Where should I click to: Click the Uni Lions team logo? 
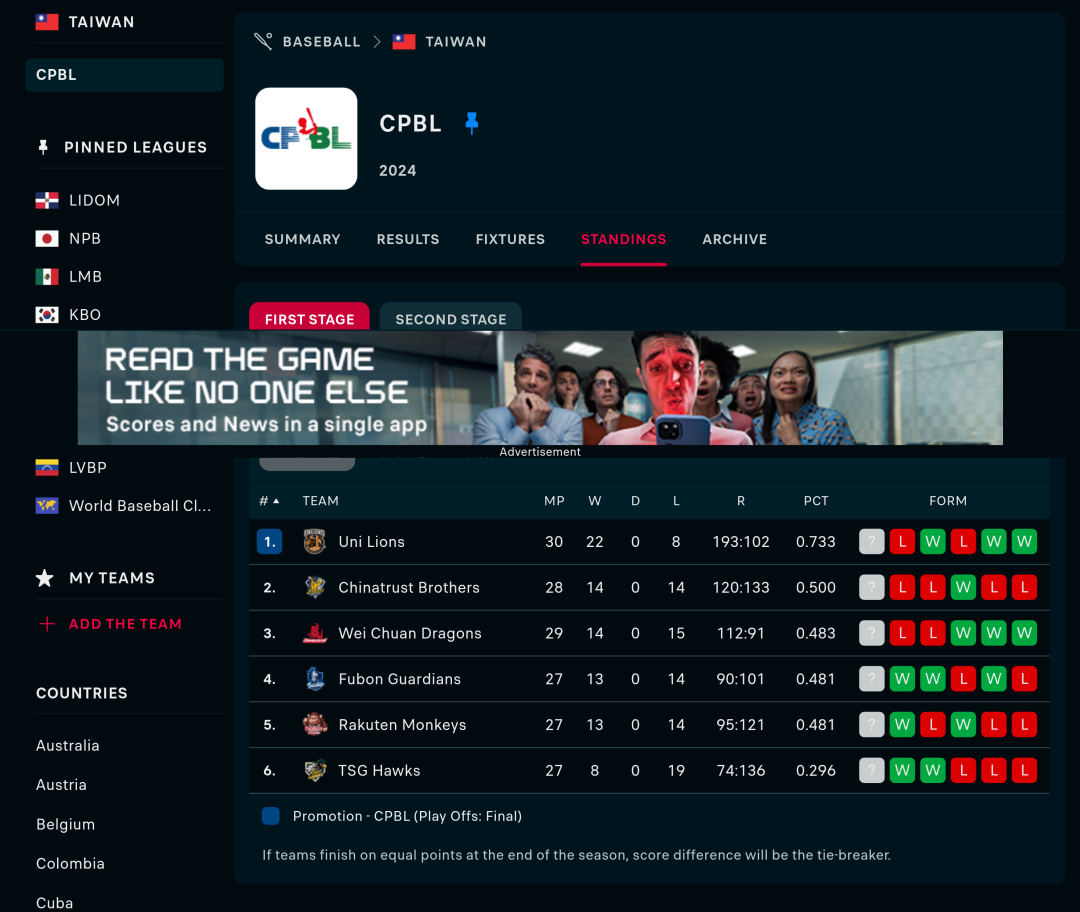[315, 541]
